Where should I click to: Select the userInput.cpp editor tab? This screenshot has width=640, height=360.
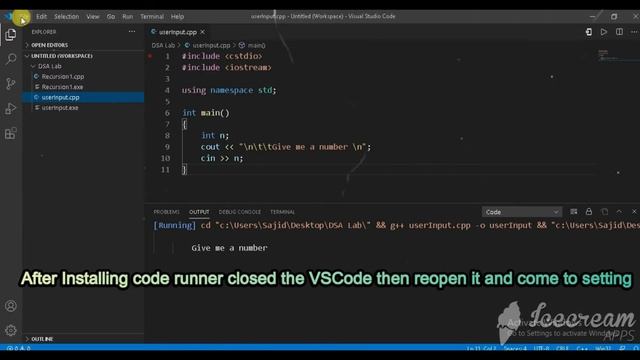pos(178,32)
